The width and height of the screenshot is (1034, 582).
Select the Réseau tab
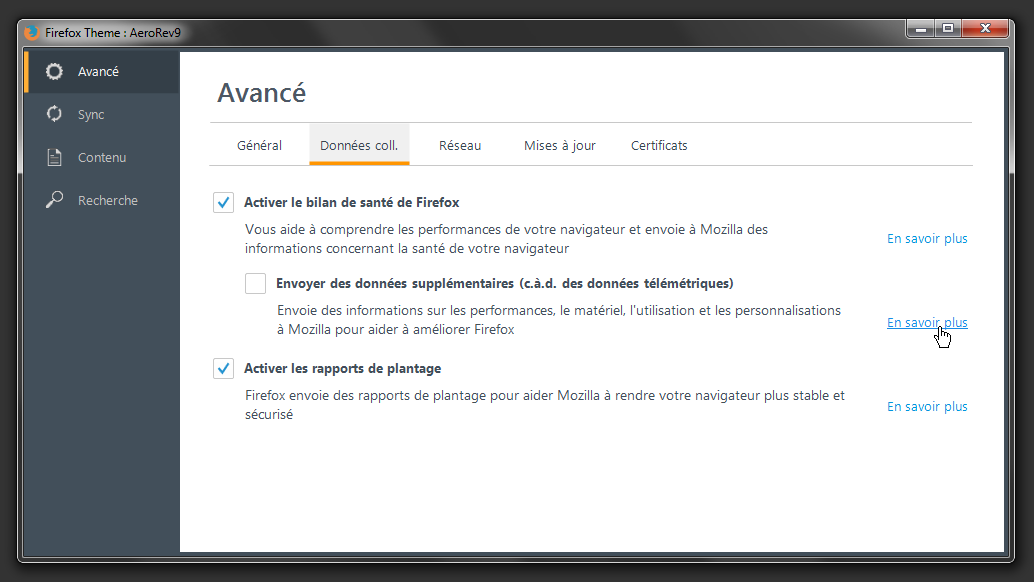[460, 145]
